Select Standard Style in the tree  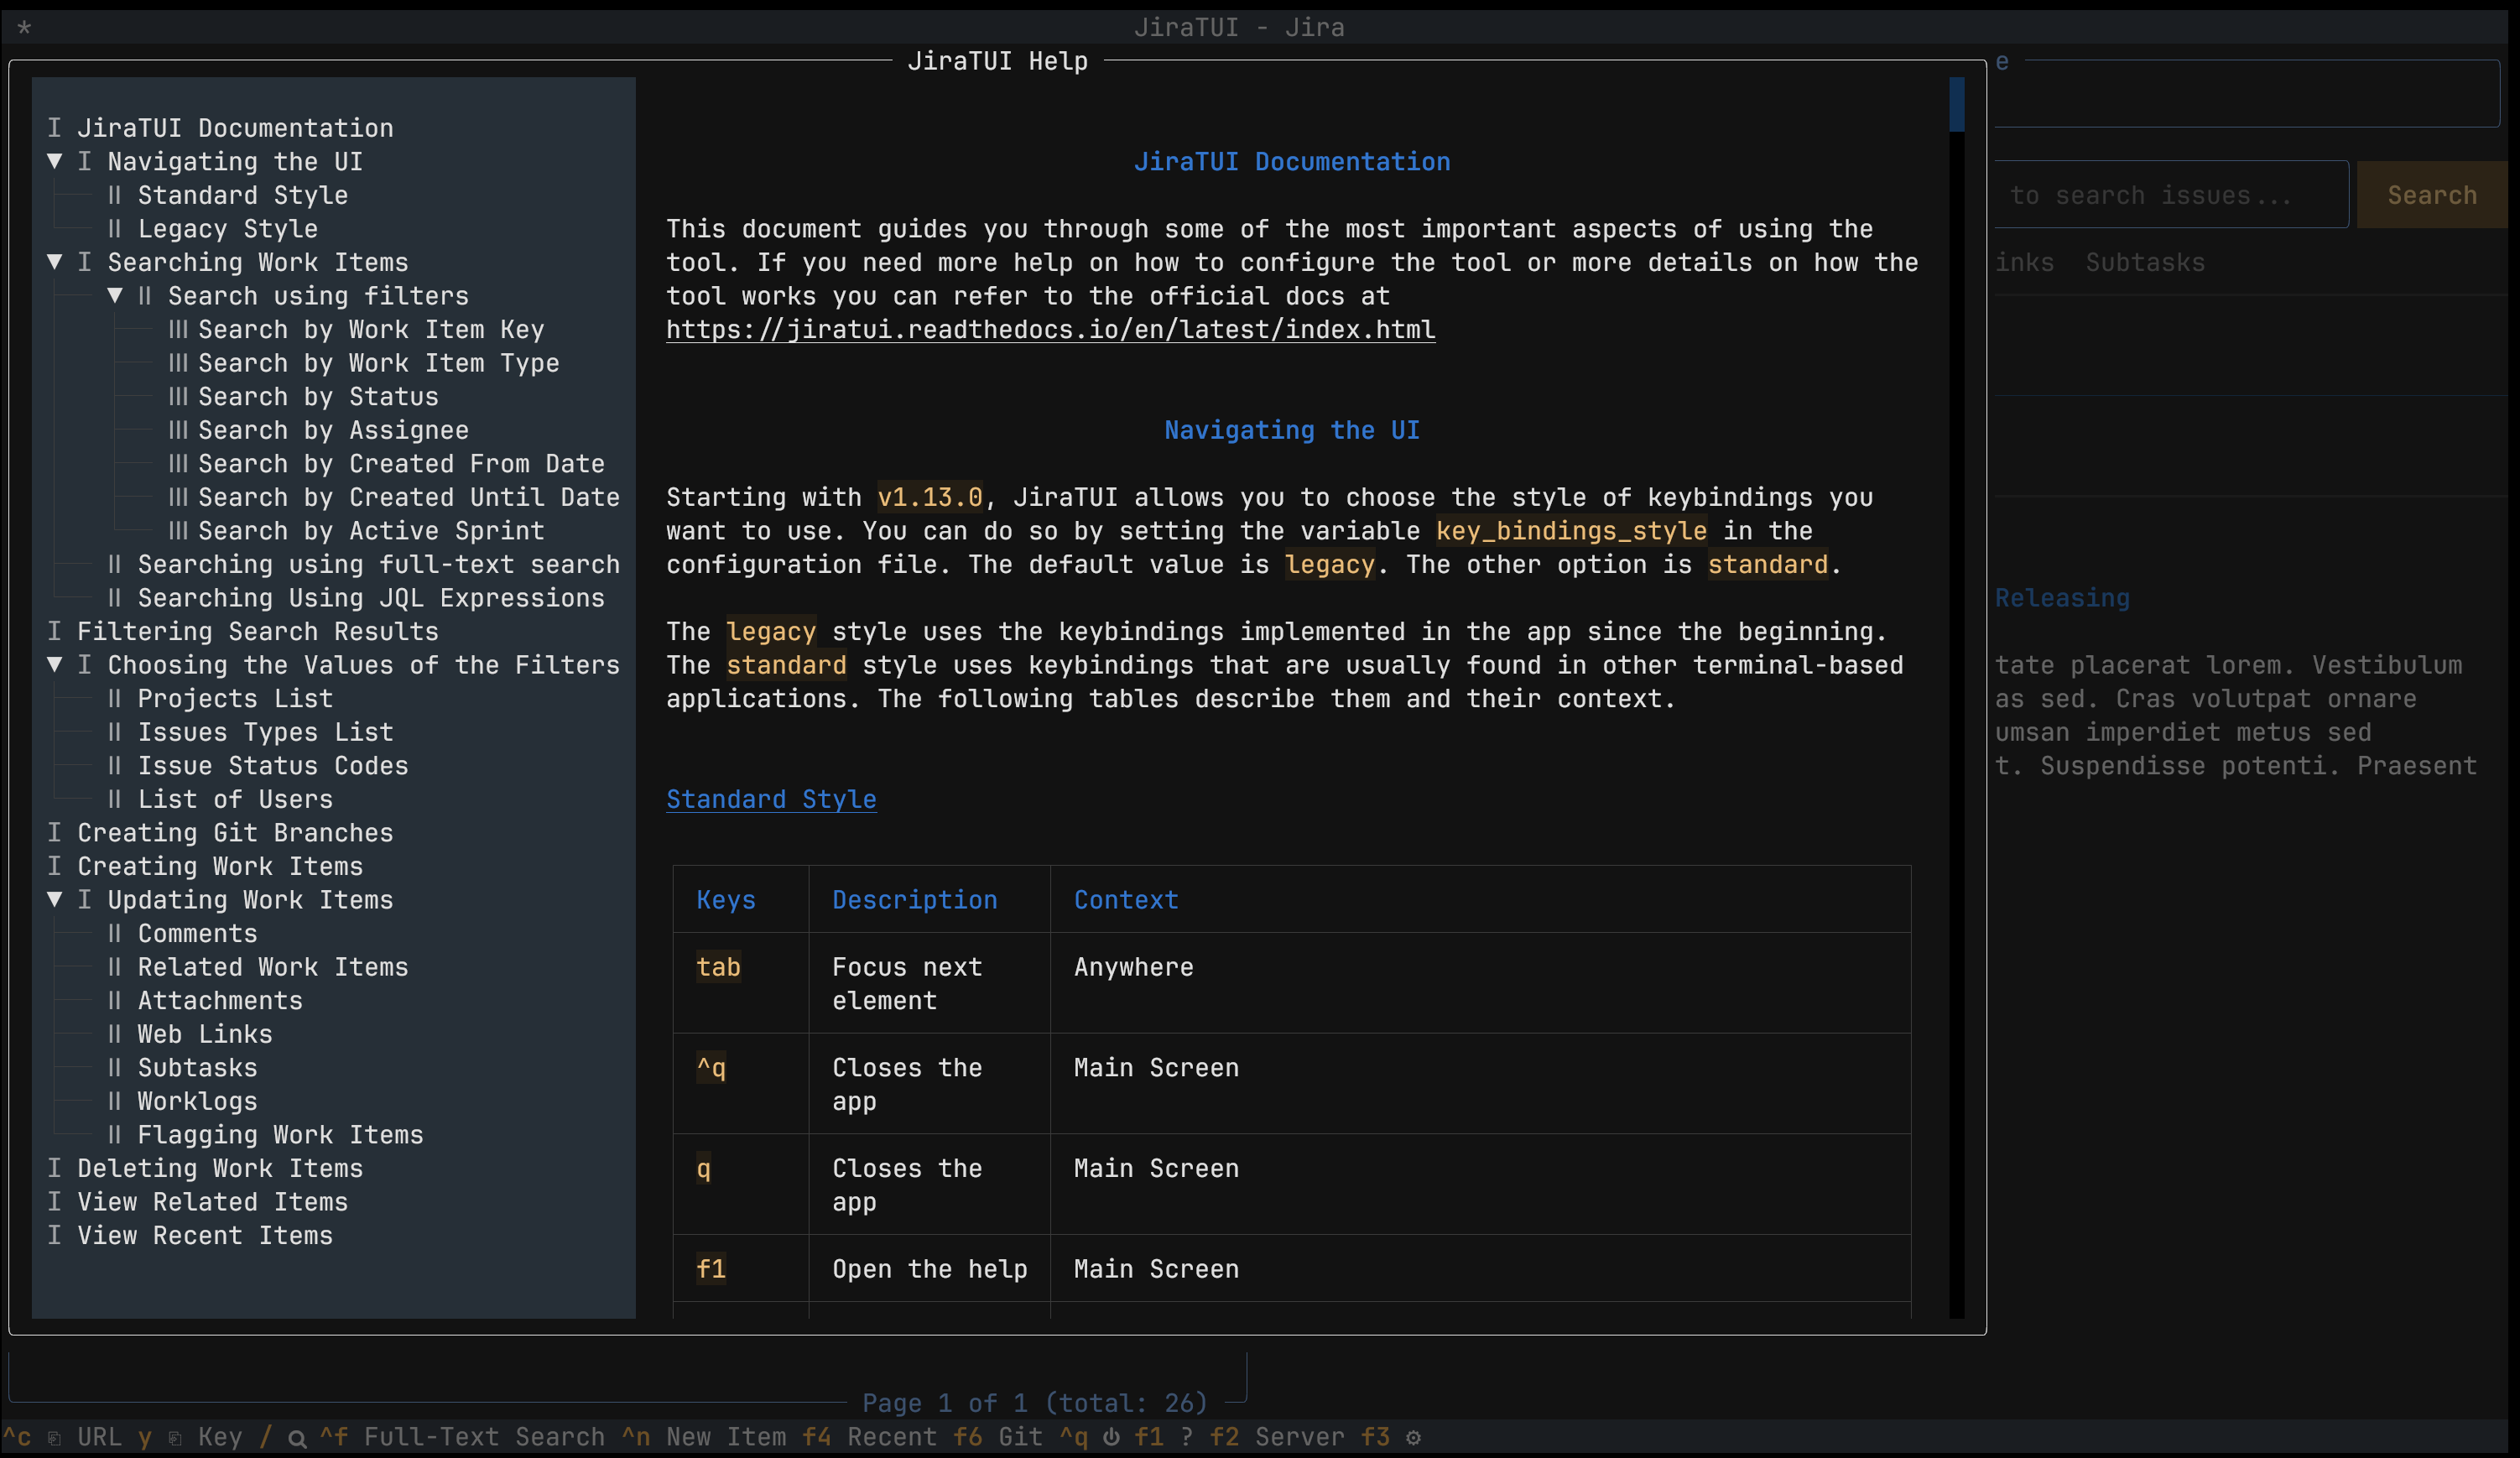(x=243, y=195)
